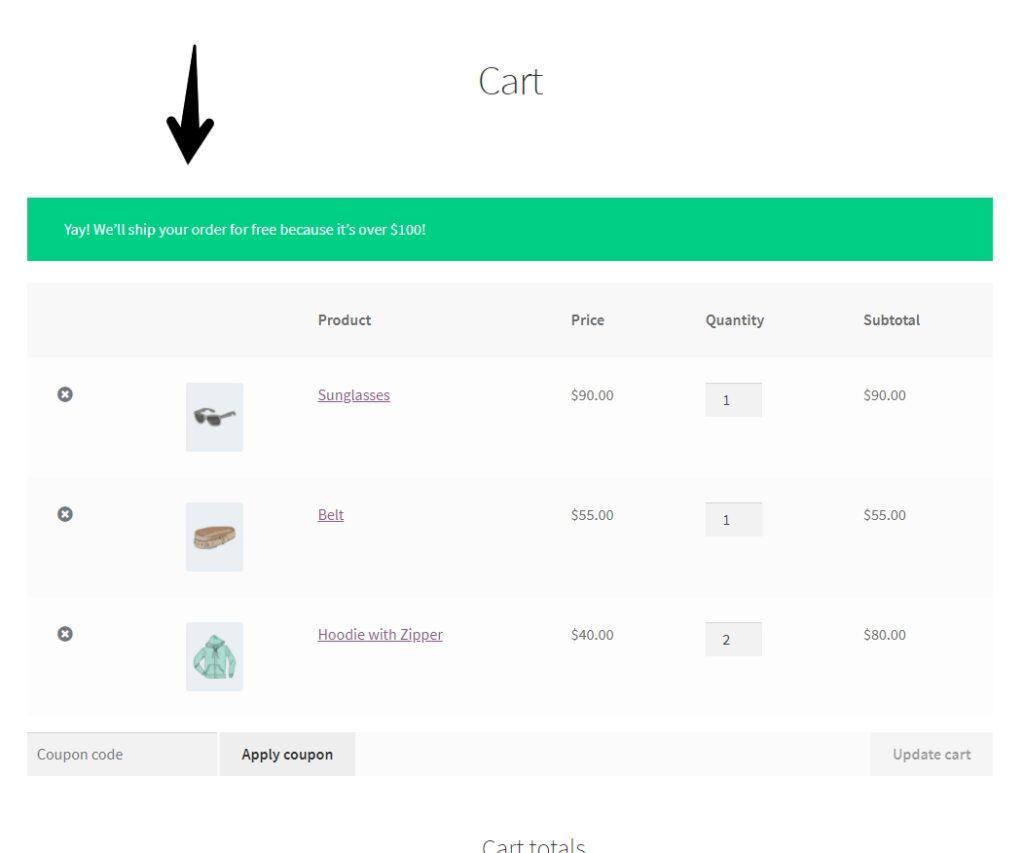Click the Apply coupon button
The height and width of the screenshot is (853, 1024).
287,754
